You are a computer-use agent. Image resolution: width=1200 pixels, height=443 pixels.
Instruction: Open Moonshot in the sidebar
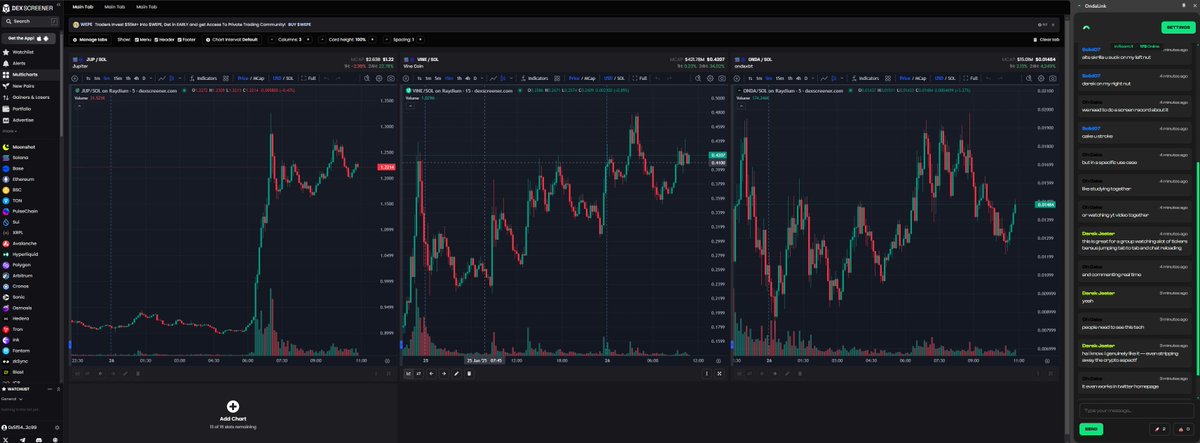pyautogui.click(x=28, y=147)
